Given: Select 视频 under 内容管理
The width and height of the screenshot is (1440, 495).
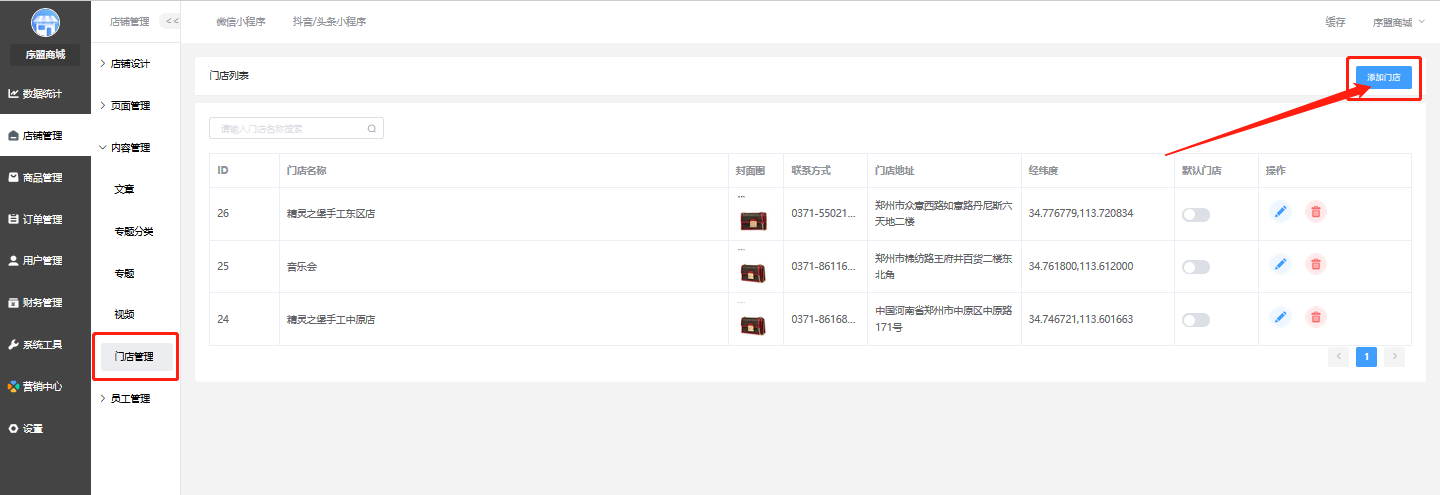Looking at the screenshot, I should tap(124, 315).
